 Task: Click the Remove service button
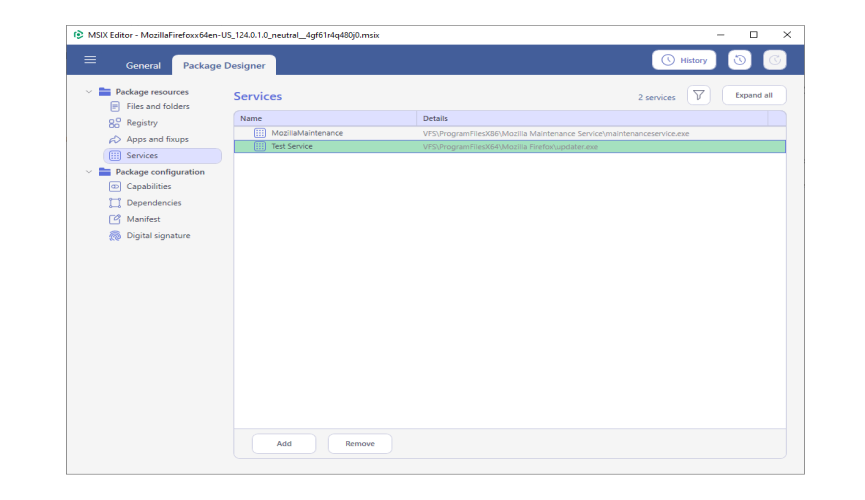tap(360, 444)
